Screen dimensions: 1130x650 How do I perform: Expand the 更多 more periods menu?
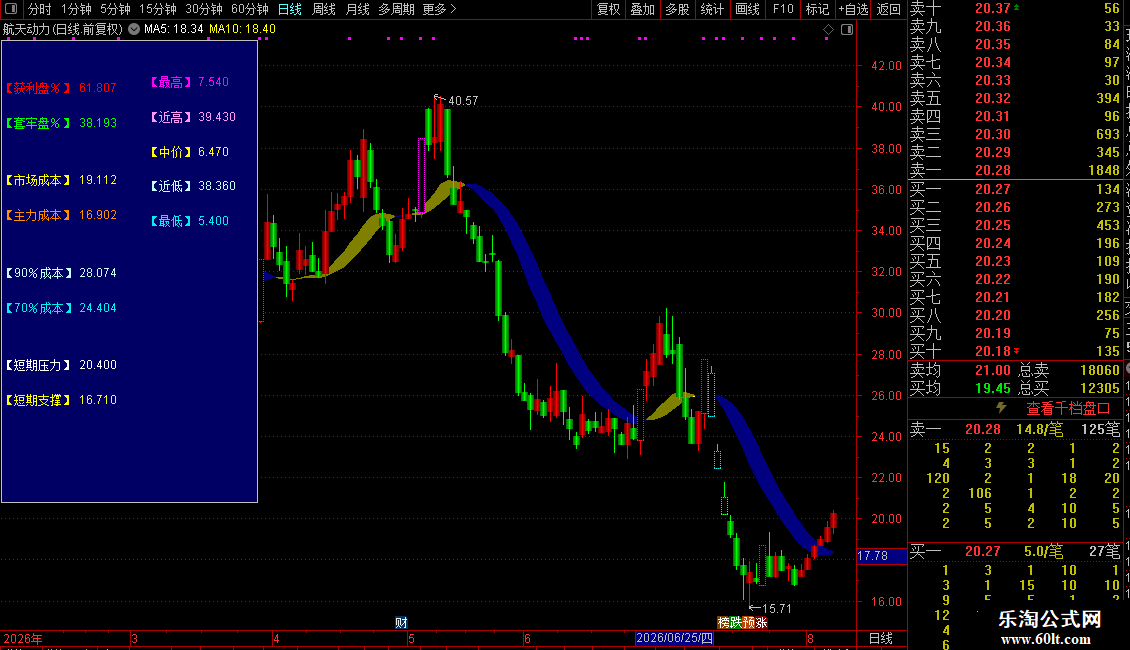click(439, 9)
